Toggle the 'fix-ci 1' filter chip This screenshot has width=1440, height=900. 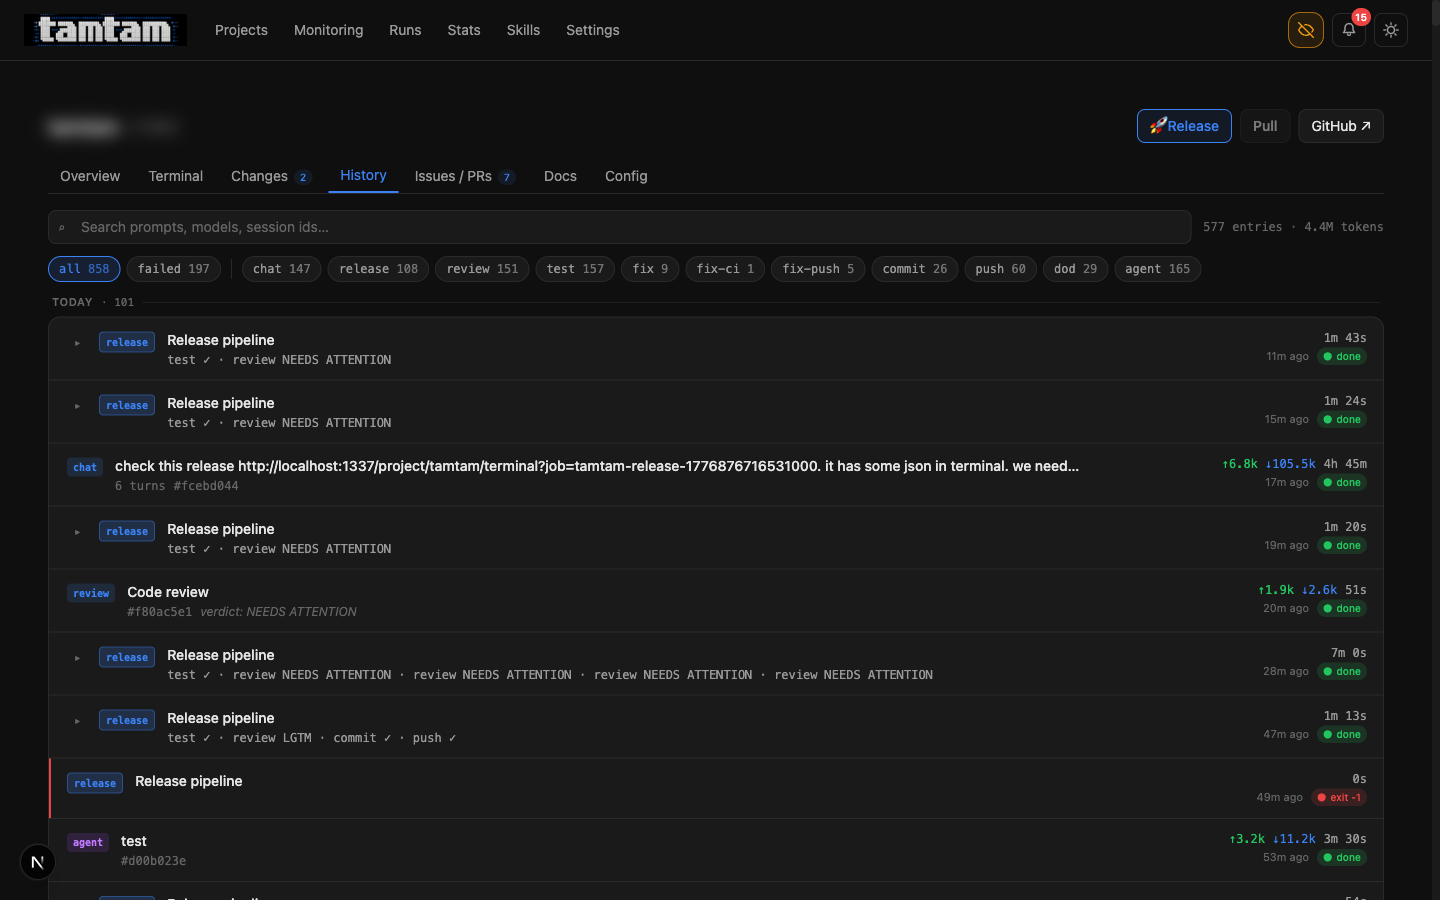point(725,269)
